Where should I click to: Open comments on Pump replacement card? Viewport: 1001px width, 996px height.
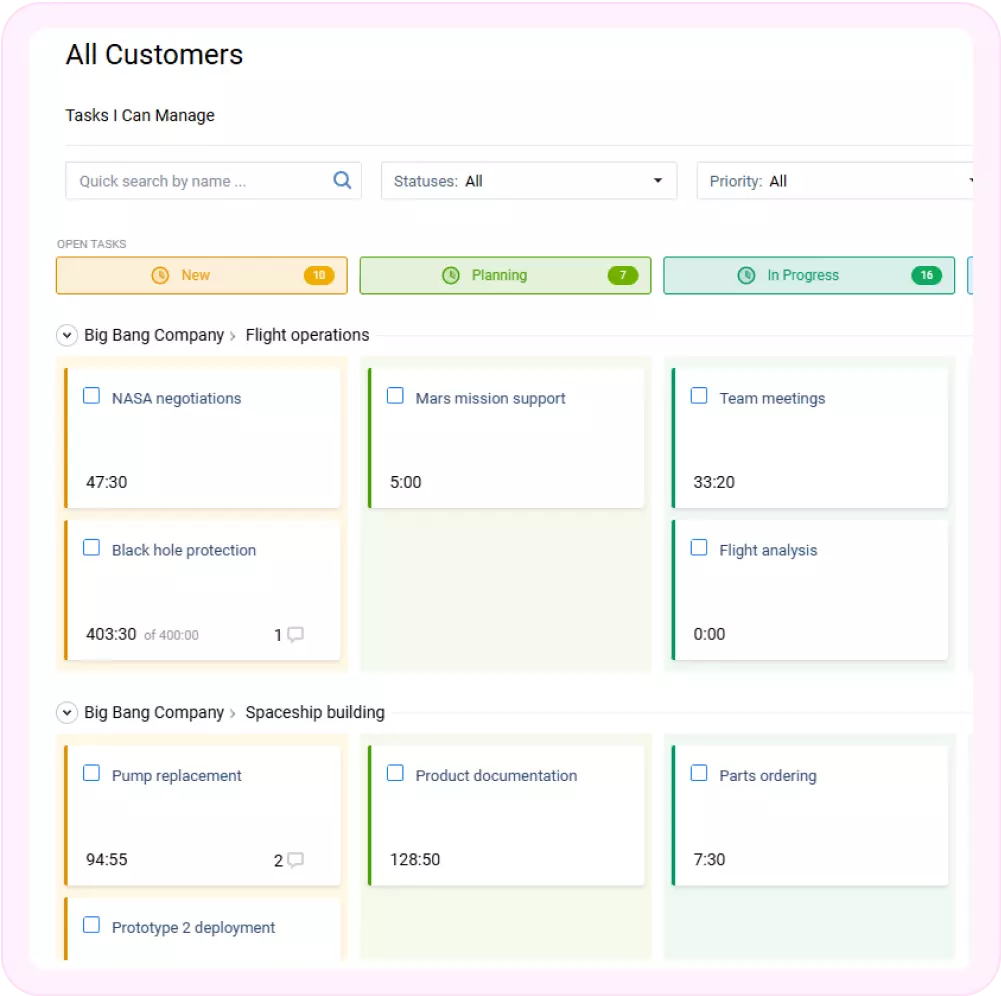(295, 860)
